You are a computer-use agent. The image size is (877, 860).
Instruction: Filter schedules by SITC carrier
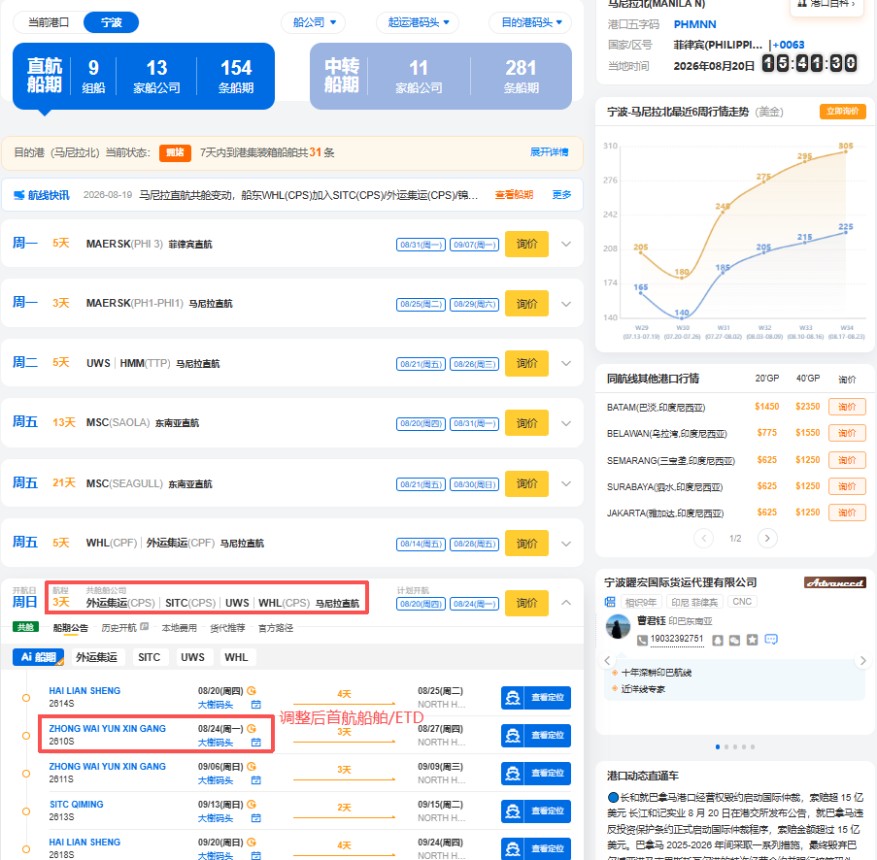[x=149, y=657]
